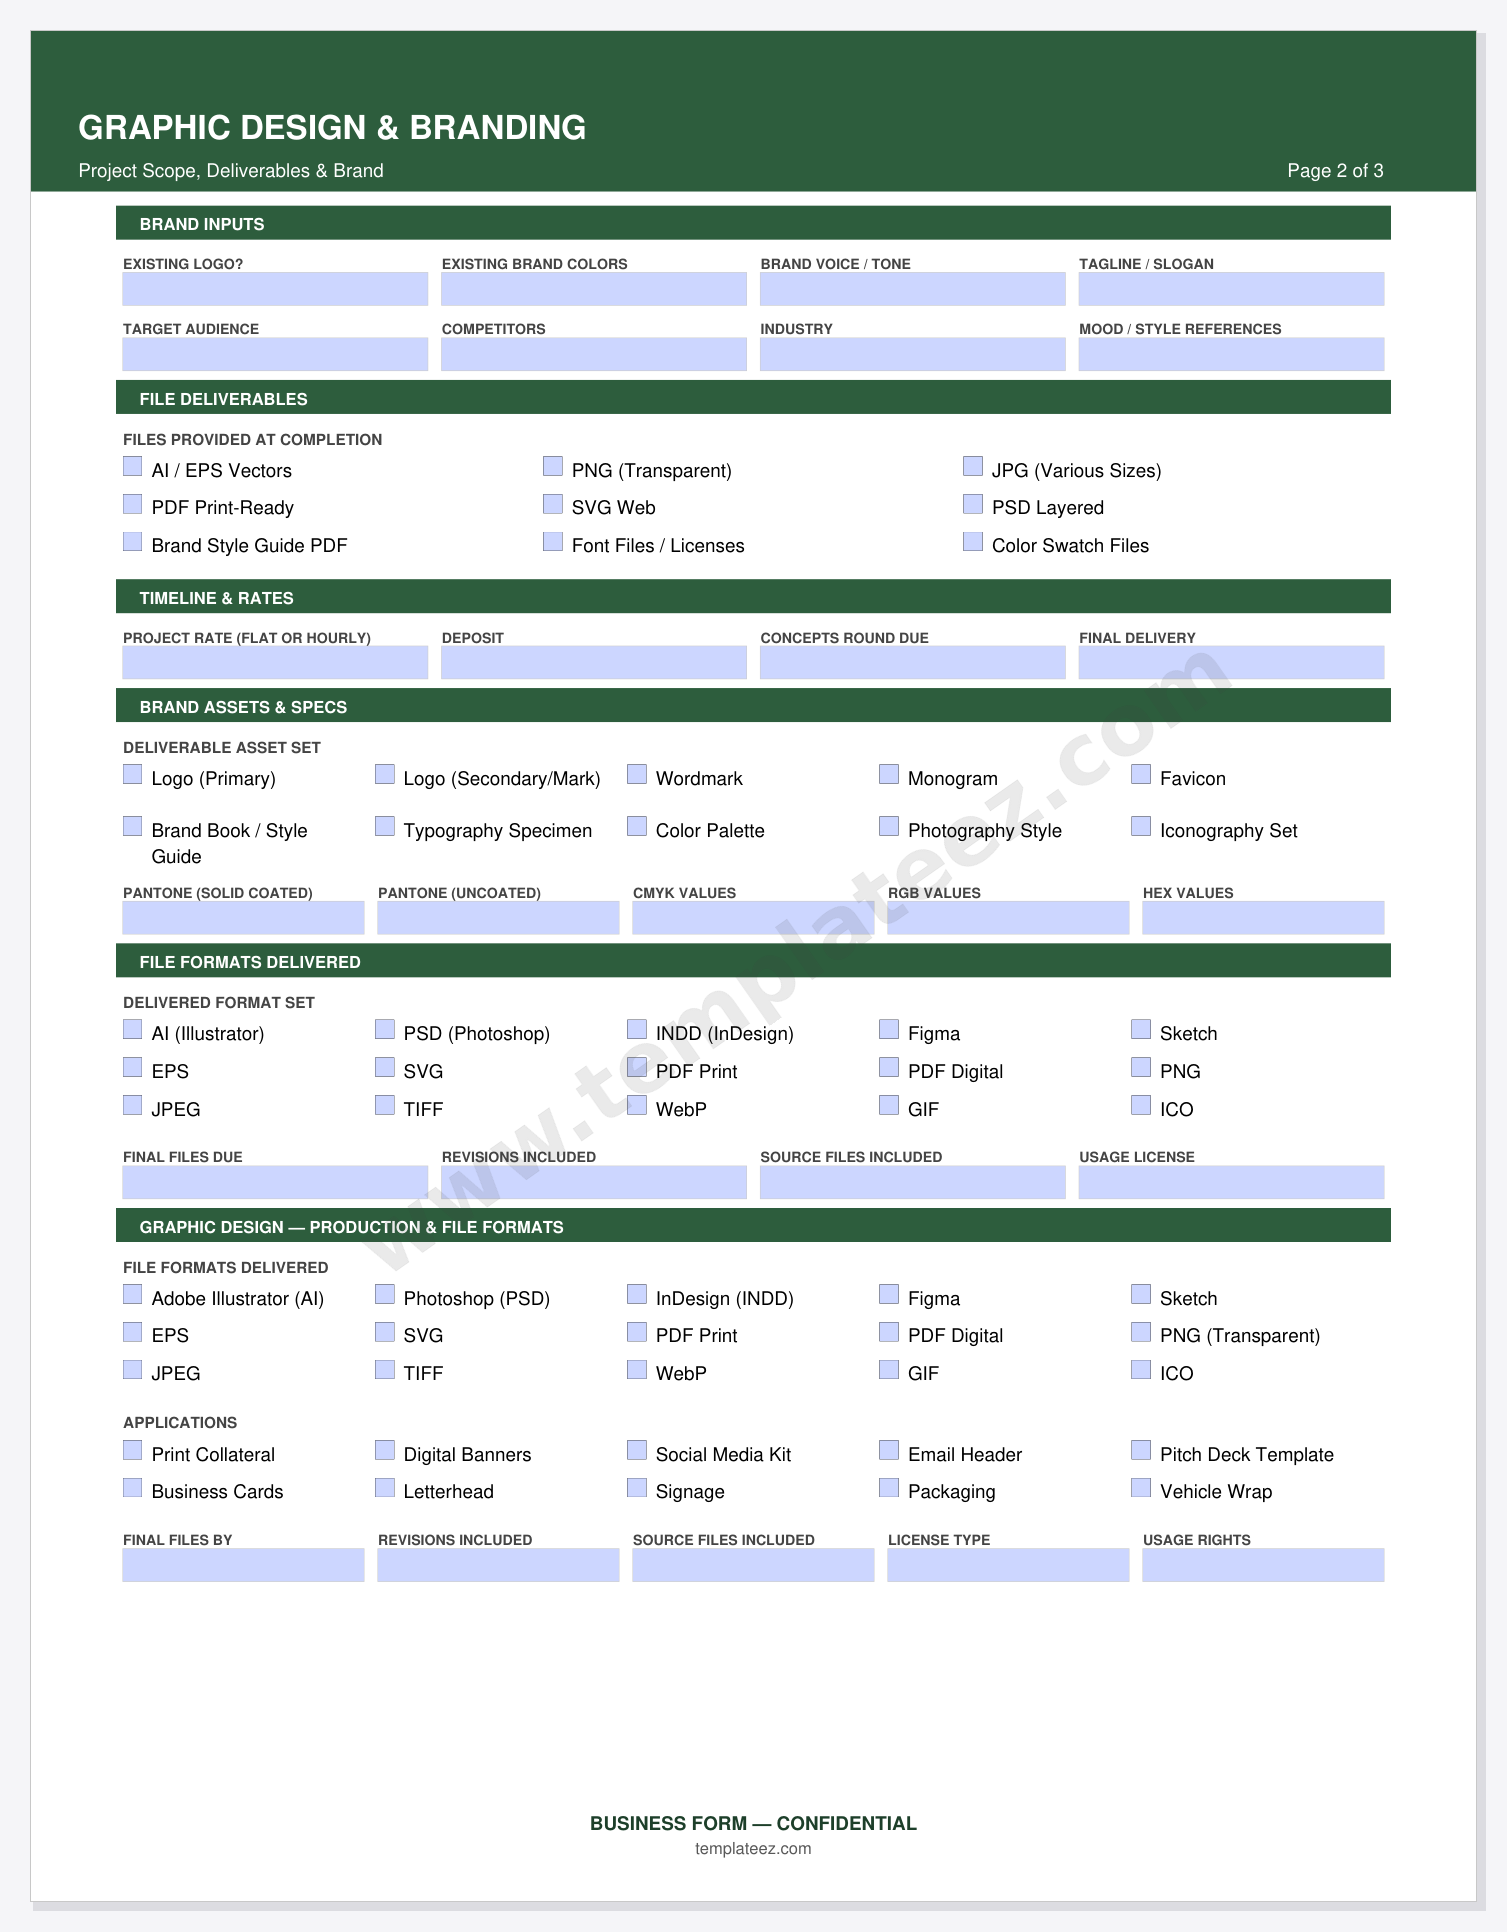Check the Wordmark asset box

pyautogui.click(x=637, y=774)
